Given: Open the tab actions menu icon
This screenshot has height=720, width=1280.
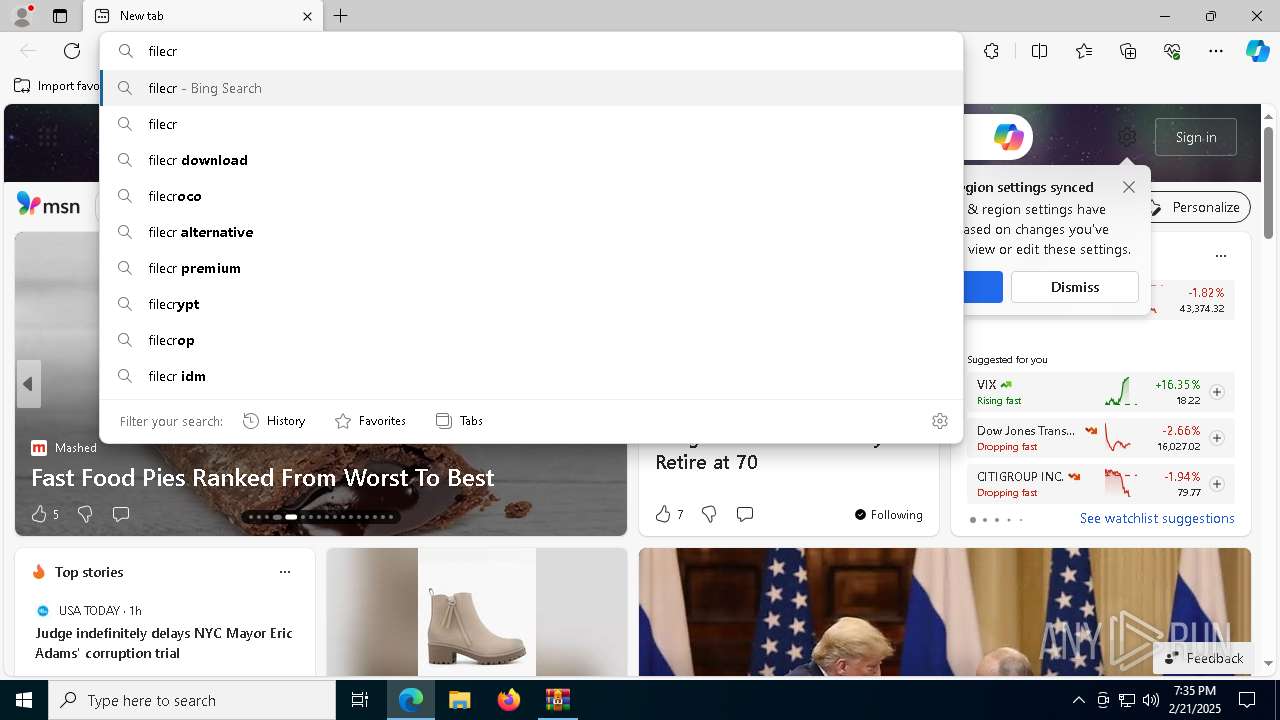Looking at the screenshot, I should click(x=60, y=16).
